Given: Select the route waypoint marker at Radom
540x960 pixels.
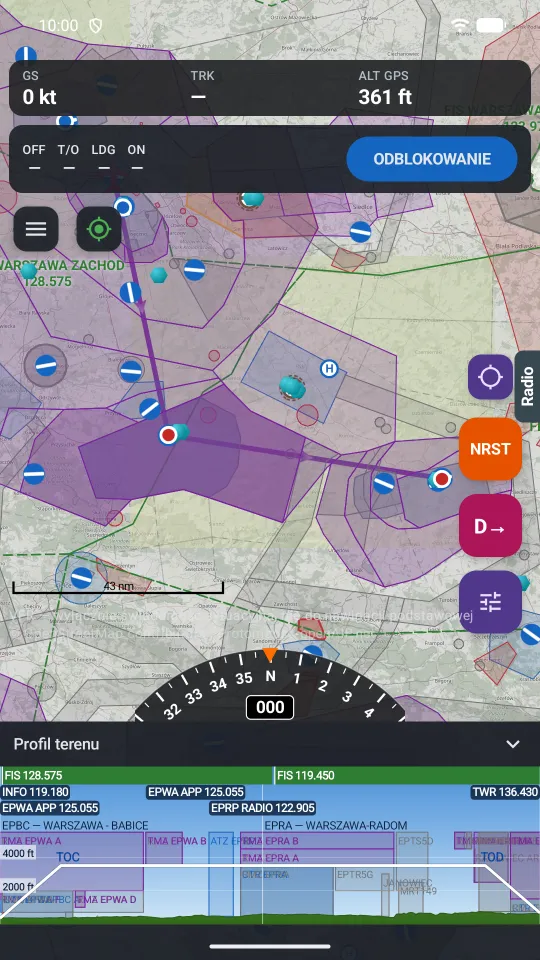Looking at the screenshot, I should (168, 435).
